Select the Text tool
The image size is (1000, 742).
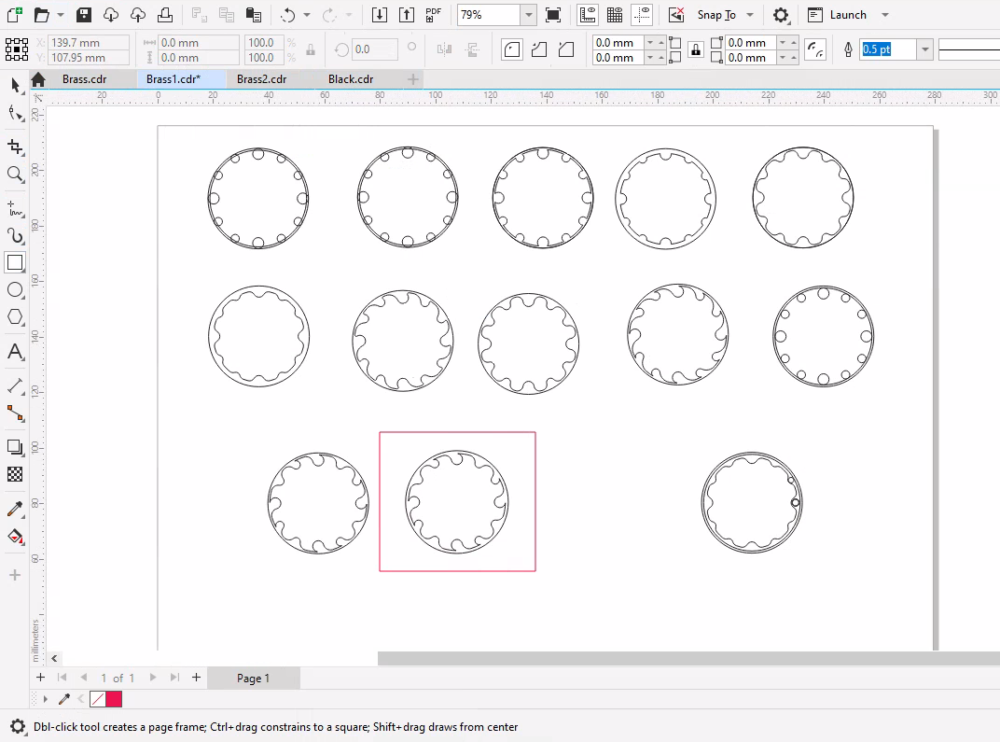tap(14, 351)
